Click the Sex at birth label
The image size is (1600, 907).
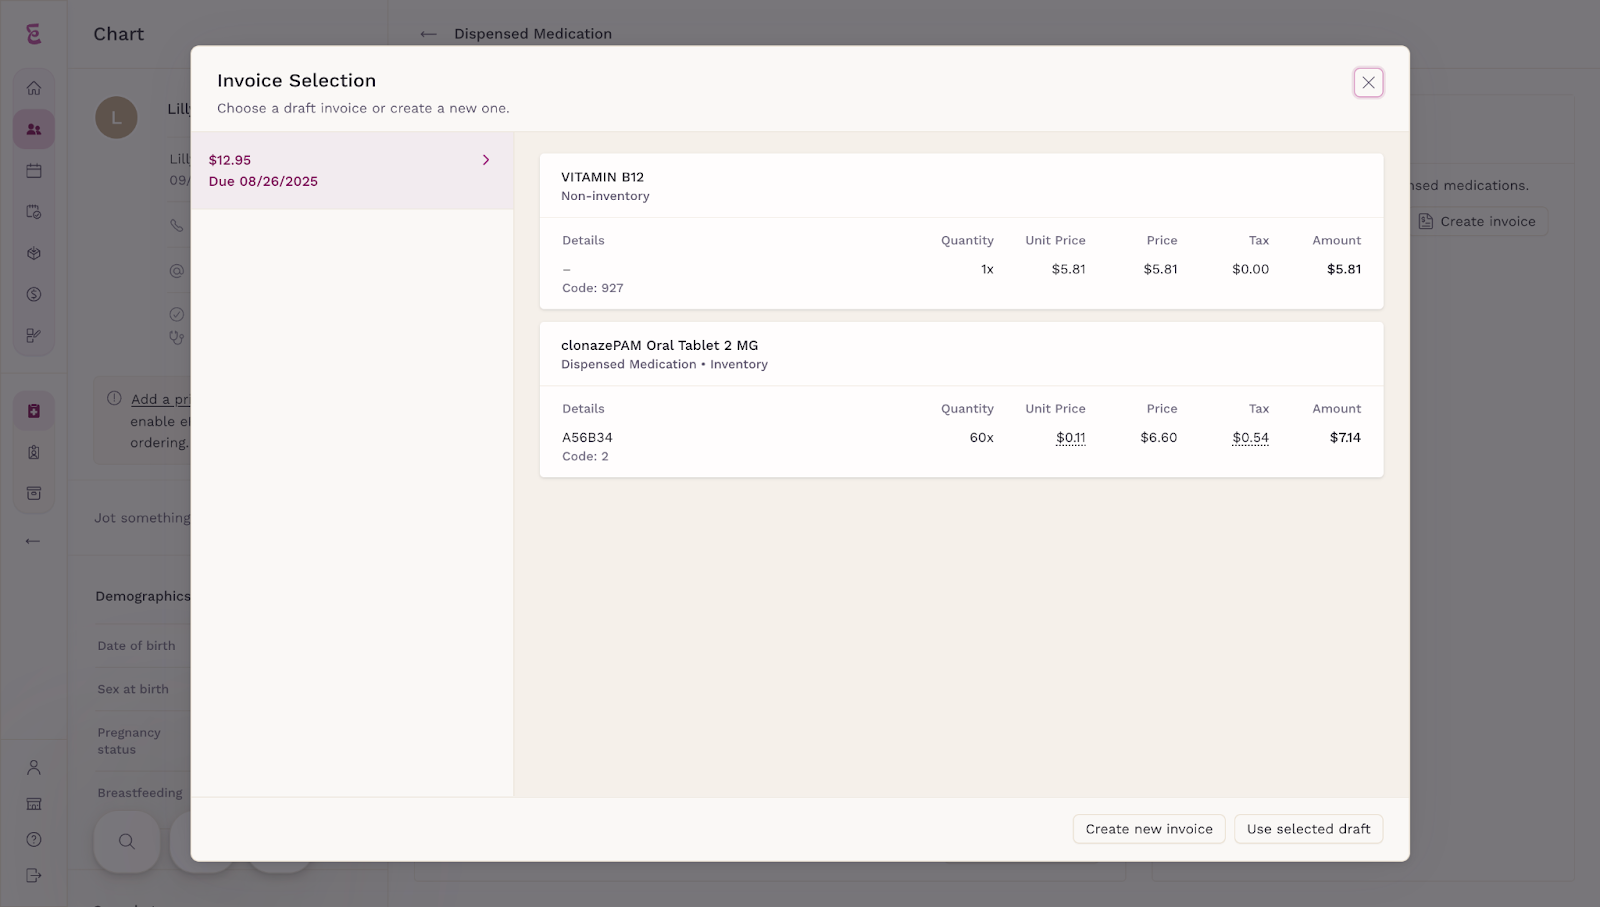coord(133,689)
